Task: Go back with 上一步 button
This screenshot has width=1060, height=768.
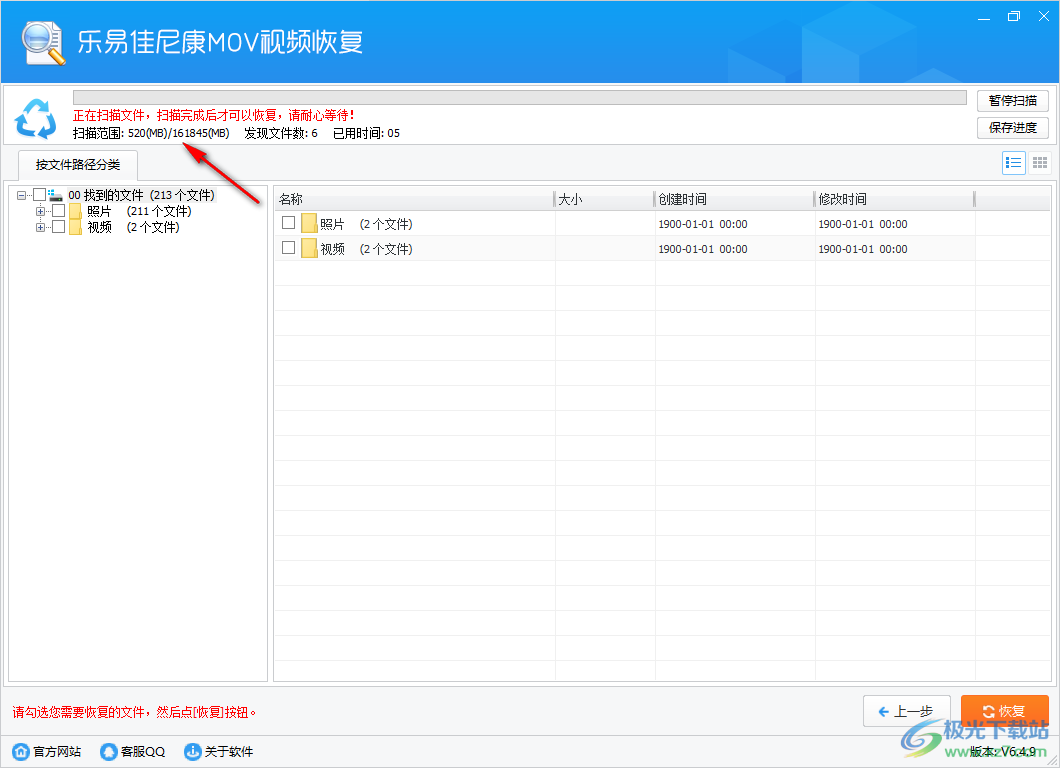Action: pos(907,711)
